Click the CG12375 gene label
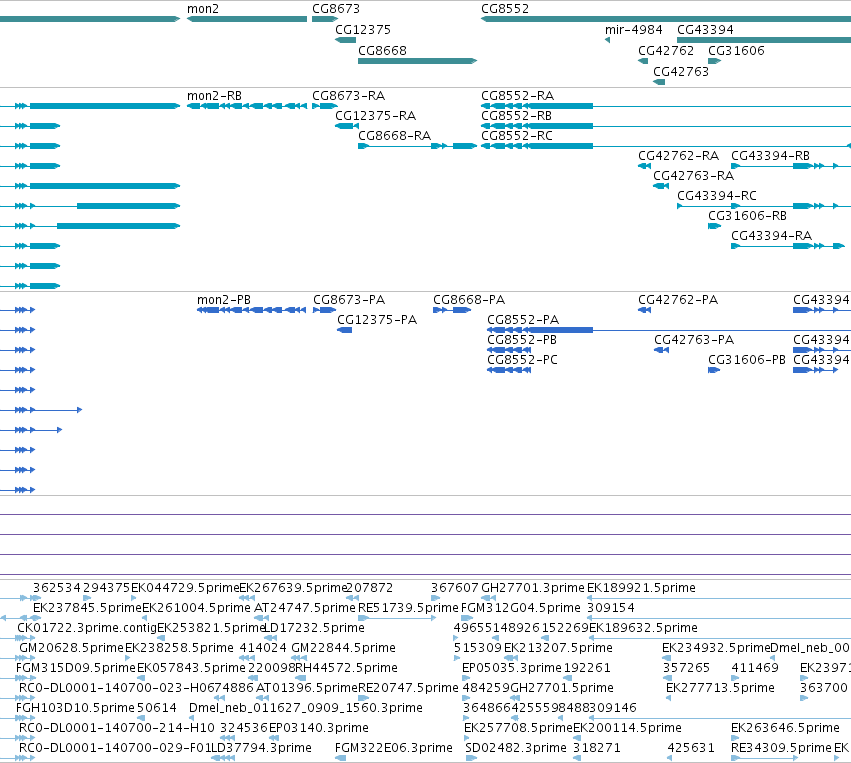The image size is (851, 763). tap(363, 29)
